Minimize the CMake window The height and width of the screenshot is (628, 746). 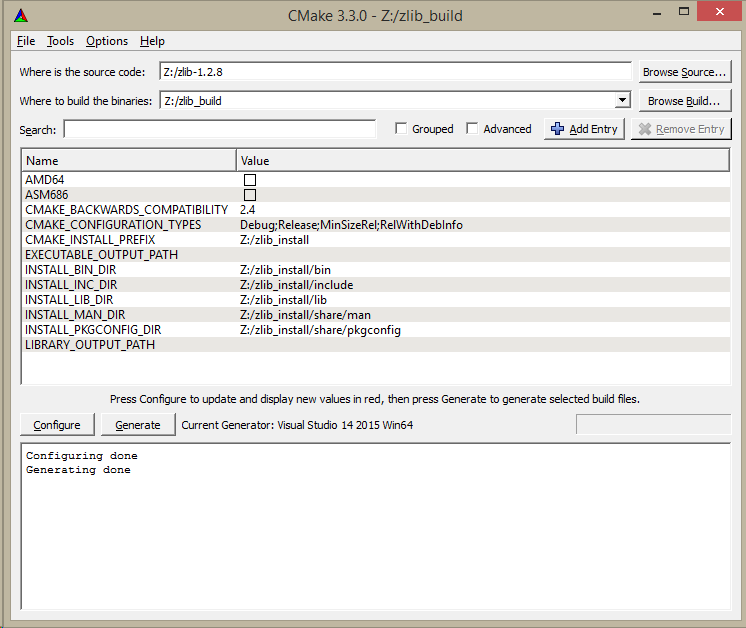pos(627,11)
